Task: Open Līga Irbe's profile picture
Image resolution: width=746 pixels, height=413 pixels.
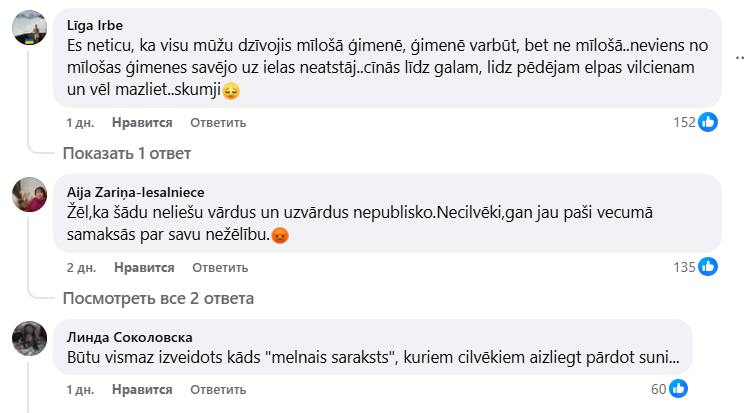Action: [x=30, y=28]
